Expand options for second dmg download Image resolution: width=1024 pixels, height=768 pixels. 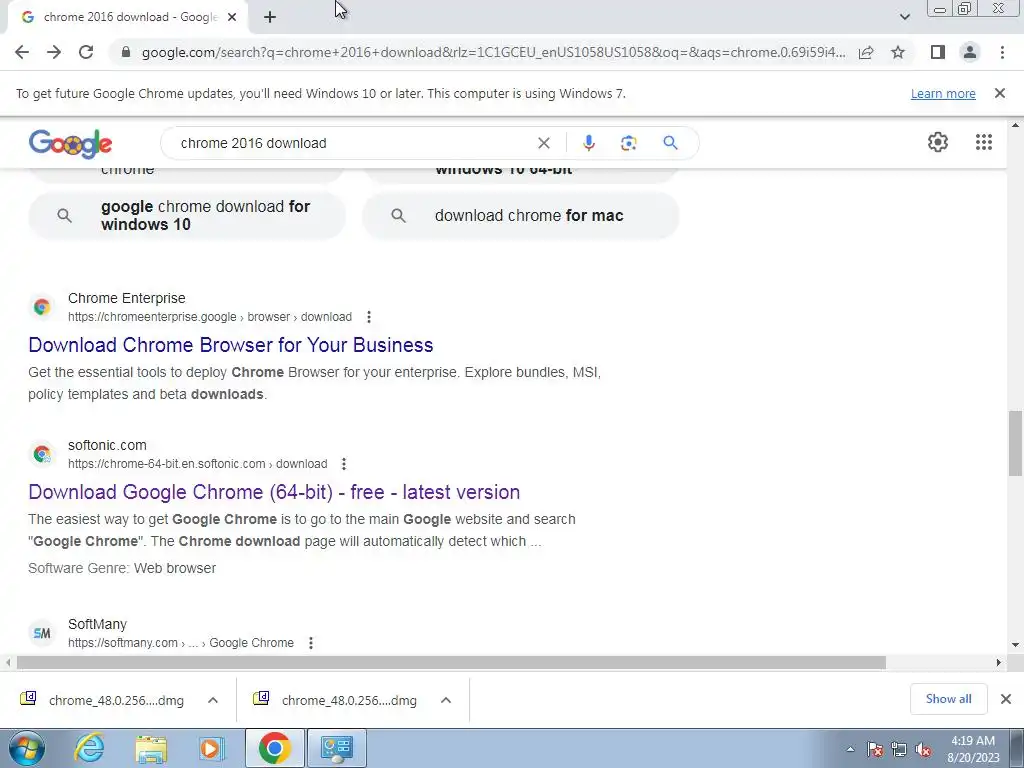pyautogui.click(x=446, y=700)
